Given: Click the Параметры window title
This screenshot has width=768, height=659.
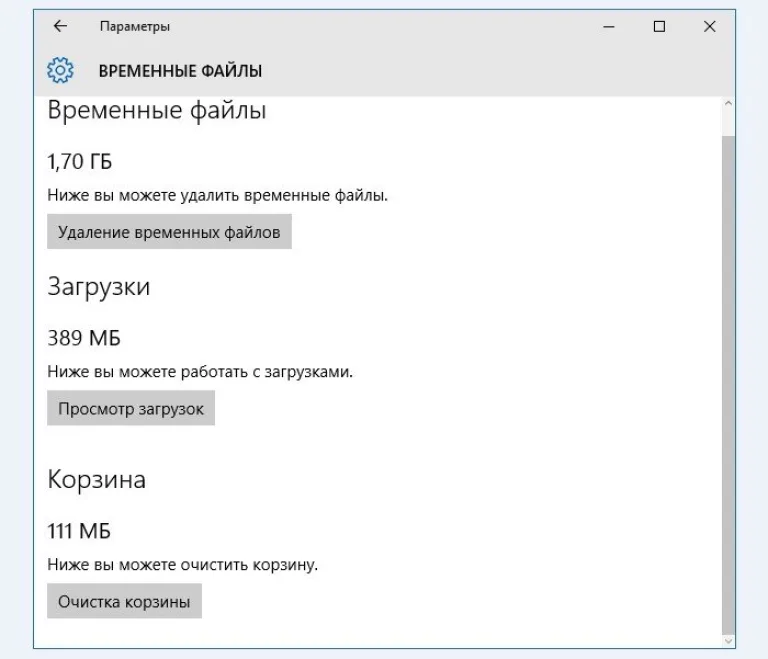Looking at the screenshot, I should (135, 26).
